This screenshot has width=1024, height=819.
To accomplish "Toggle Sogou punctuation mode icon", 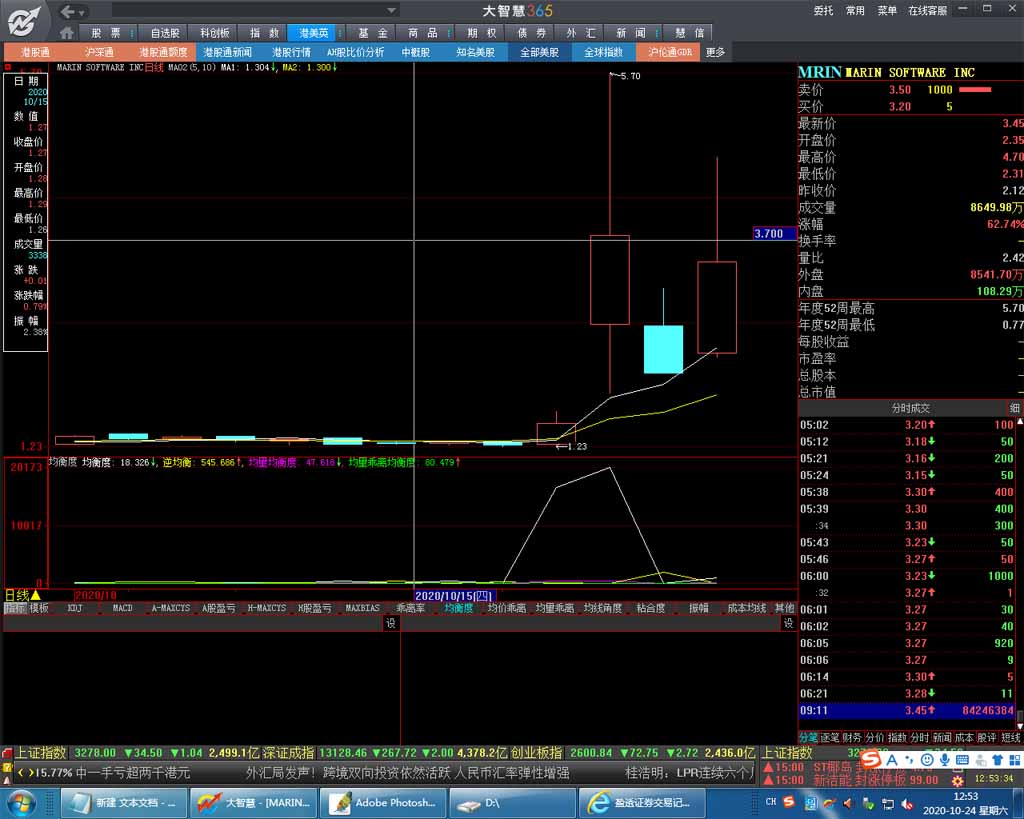I will click(909, 760).
